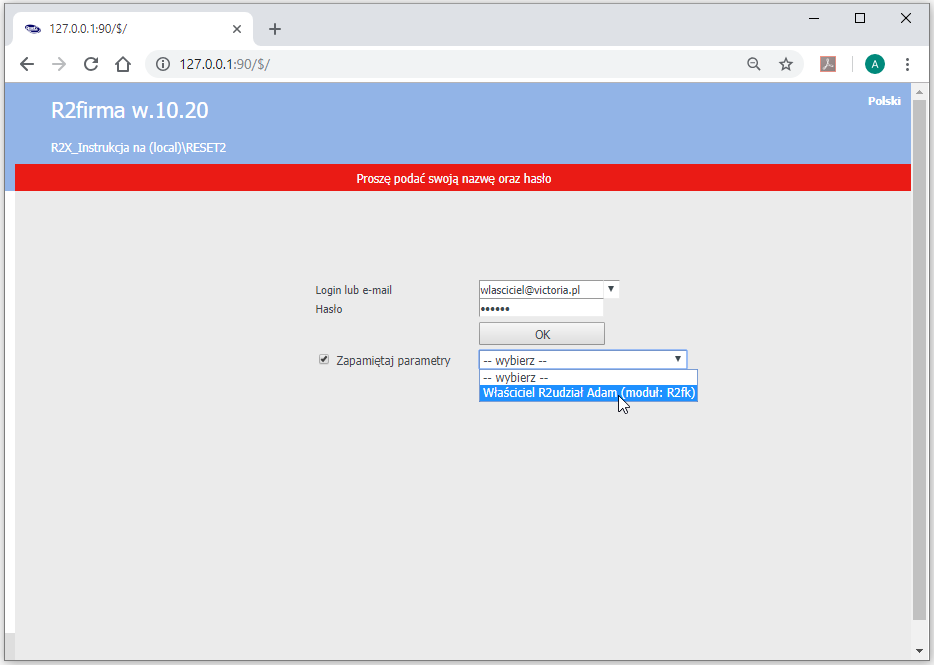
Task: Toggle Zapamiętaj parametry checkbox
Action: [x=324, y=359]
